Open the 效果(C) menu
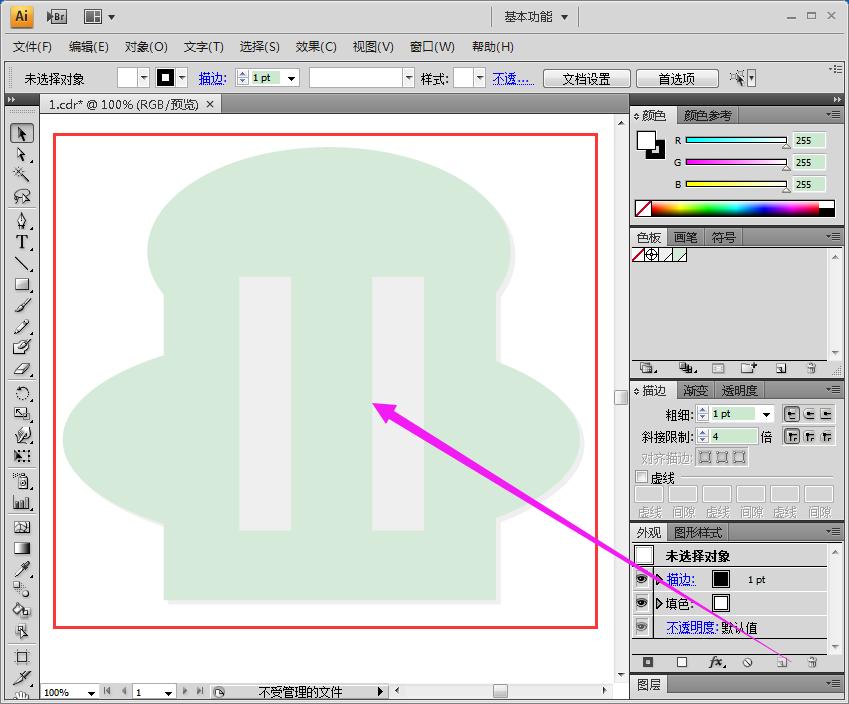 (316, 47)
